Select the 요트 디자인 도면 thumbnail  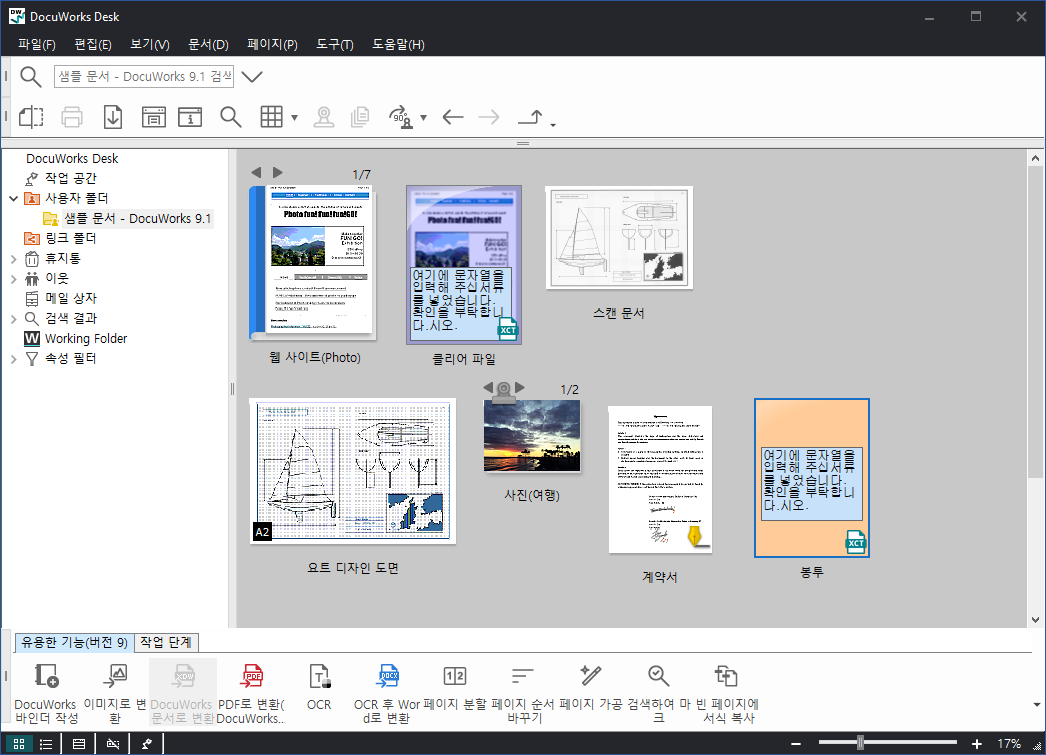click(x=352, y=471)
